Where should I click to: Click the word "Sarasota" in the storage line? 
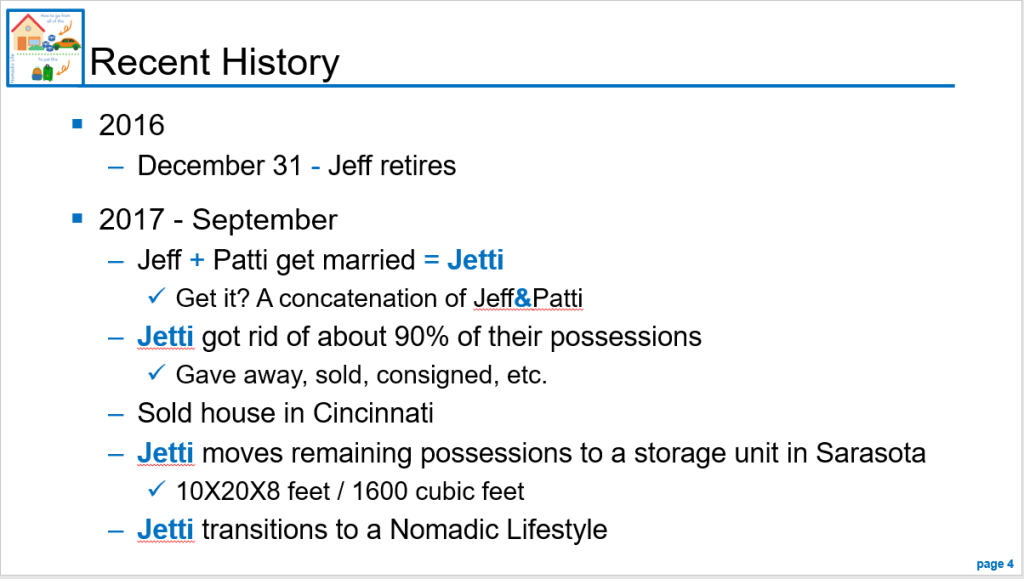870,453
